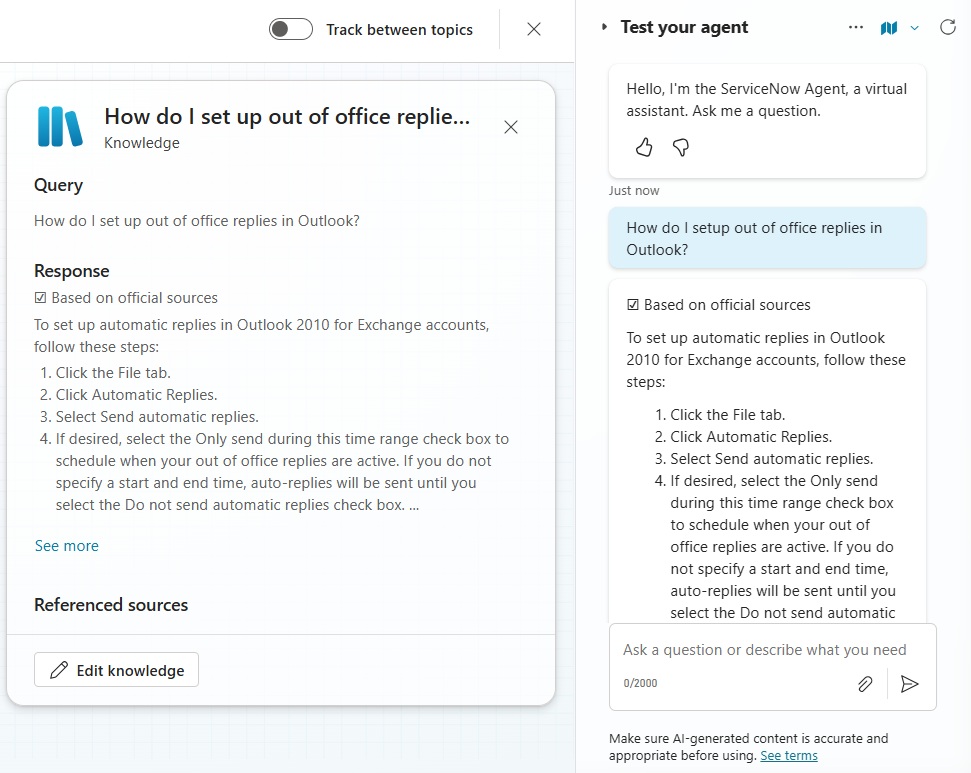
Task: Close the Knowledge details card
Action: pos(511,127)
